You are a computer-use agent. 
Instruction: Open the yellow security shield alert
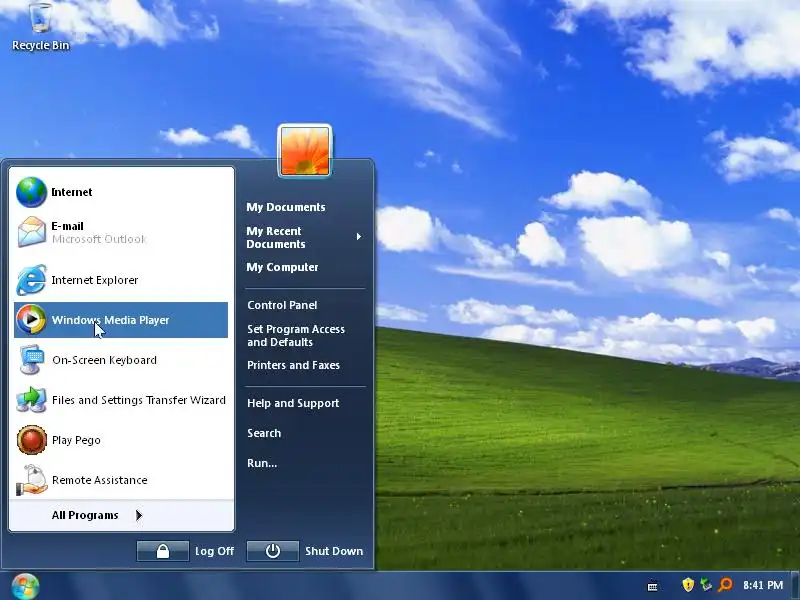pyautogui.click(x=688, y=585)
